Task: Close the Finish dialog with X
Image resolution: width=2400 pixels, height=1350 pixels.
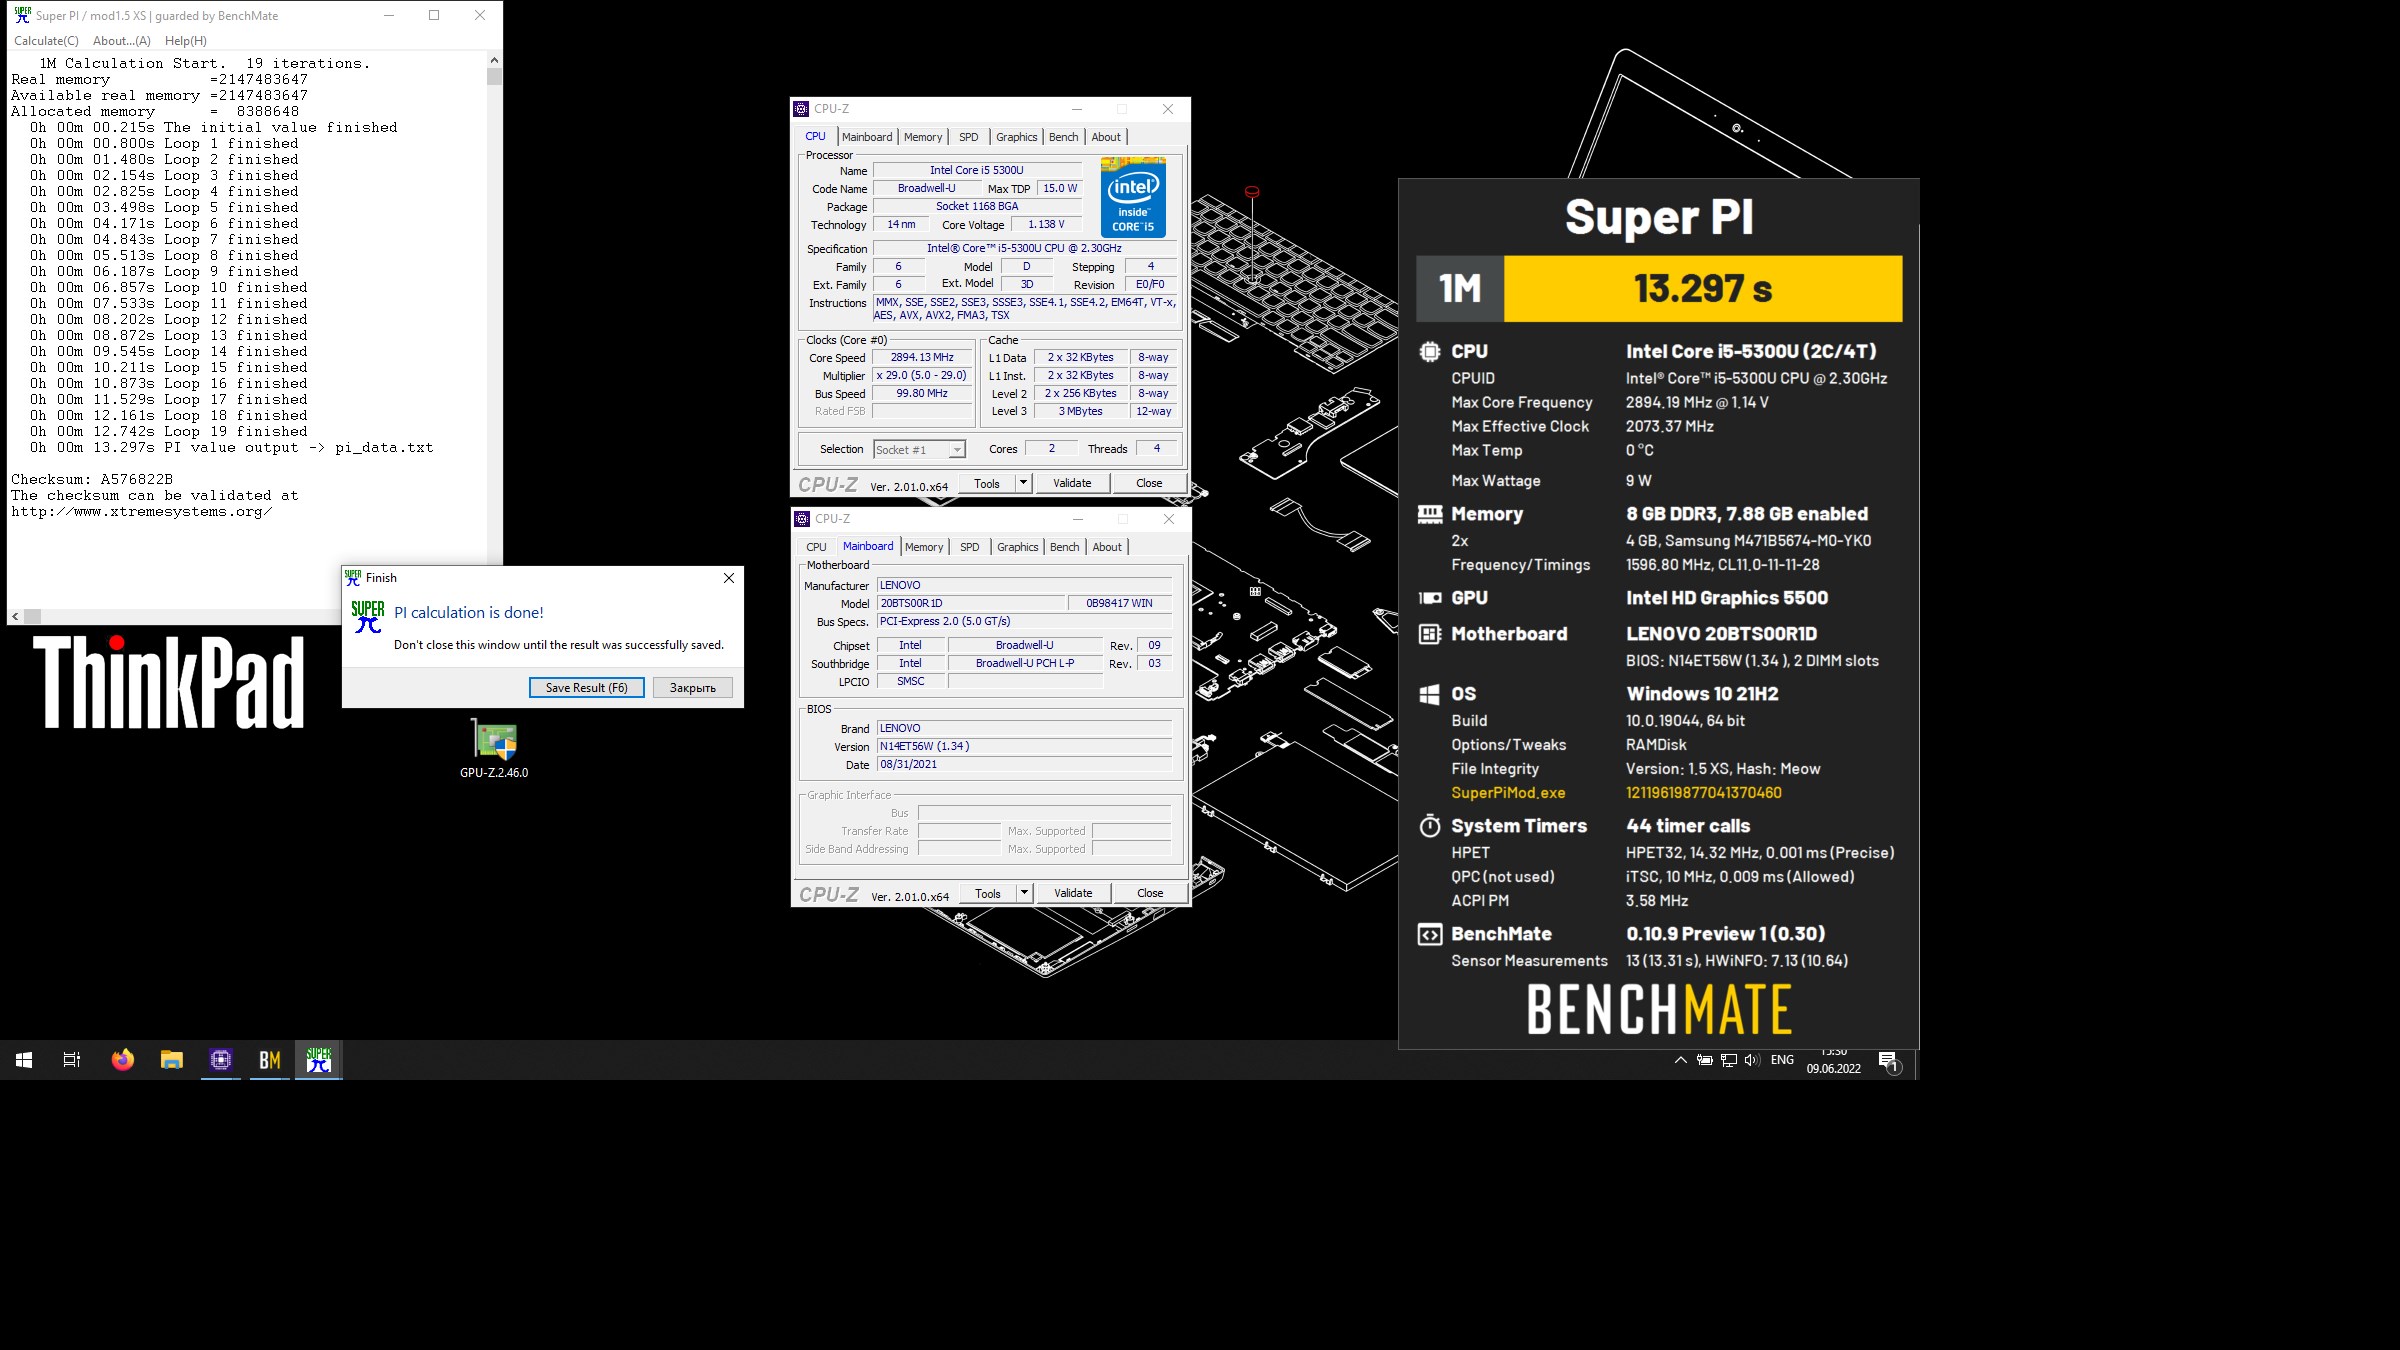Action: pyautogui.click(x=729, y=578)
